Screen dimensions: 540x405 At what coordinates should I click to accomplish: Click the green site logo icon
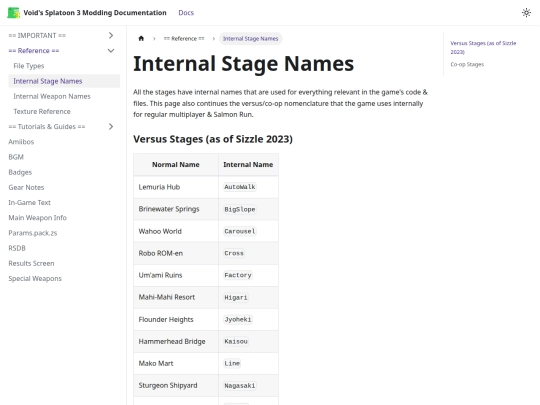click(13, 13)
